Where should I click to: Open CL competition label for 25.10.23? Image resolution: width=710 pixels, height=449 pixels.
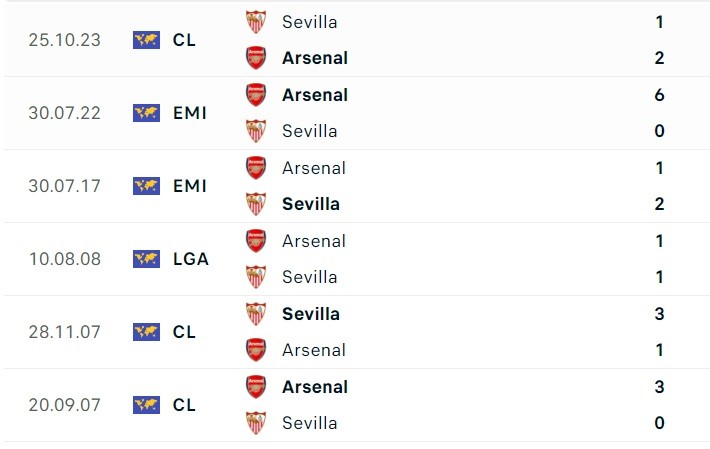pos(184,40)
